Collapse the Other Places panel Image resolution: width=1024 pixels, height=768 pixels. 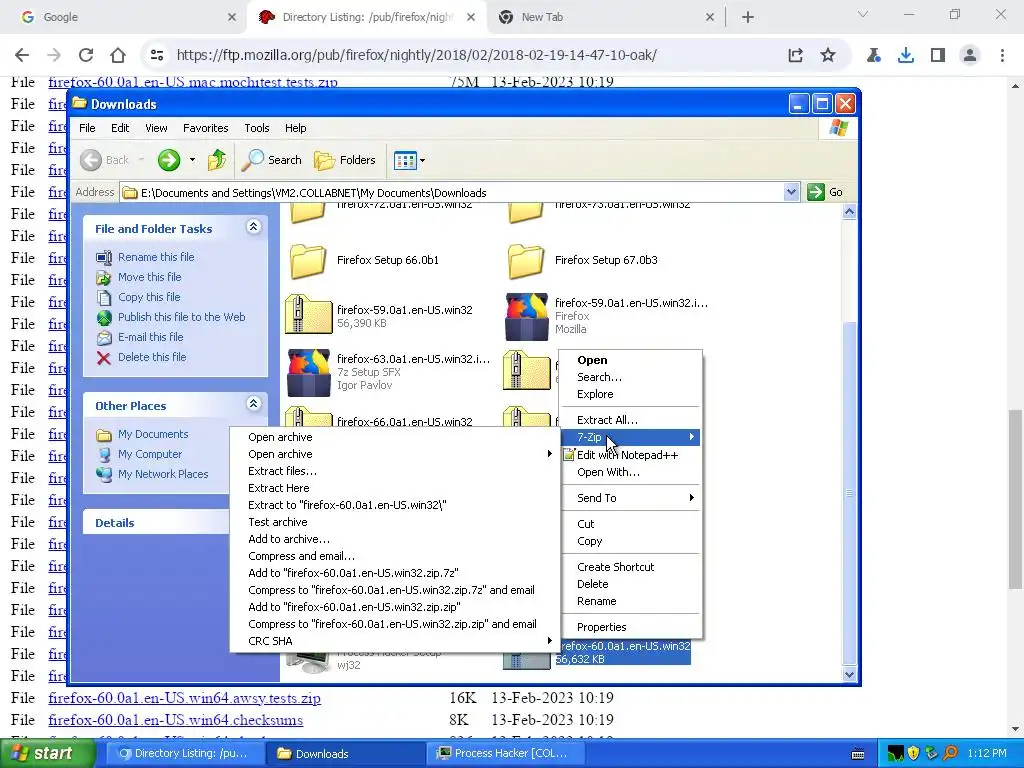[x=253, y=404]
